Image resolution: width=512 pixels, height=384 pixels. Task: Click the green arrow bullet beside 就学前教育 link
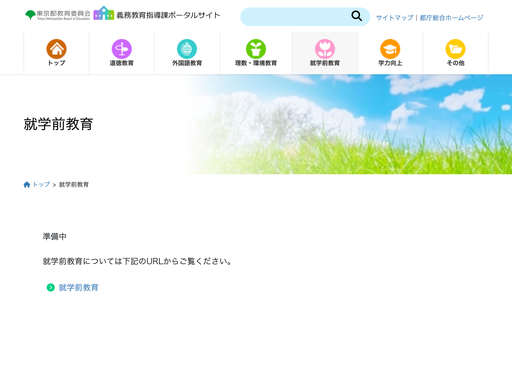(50, 287)
